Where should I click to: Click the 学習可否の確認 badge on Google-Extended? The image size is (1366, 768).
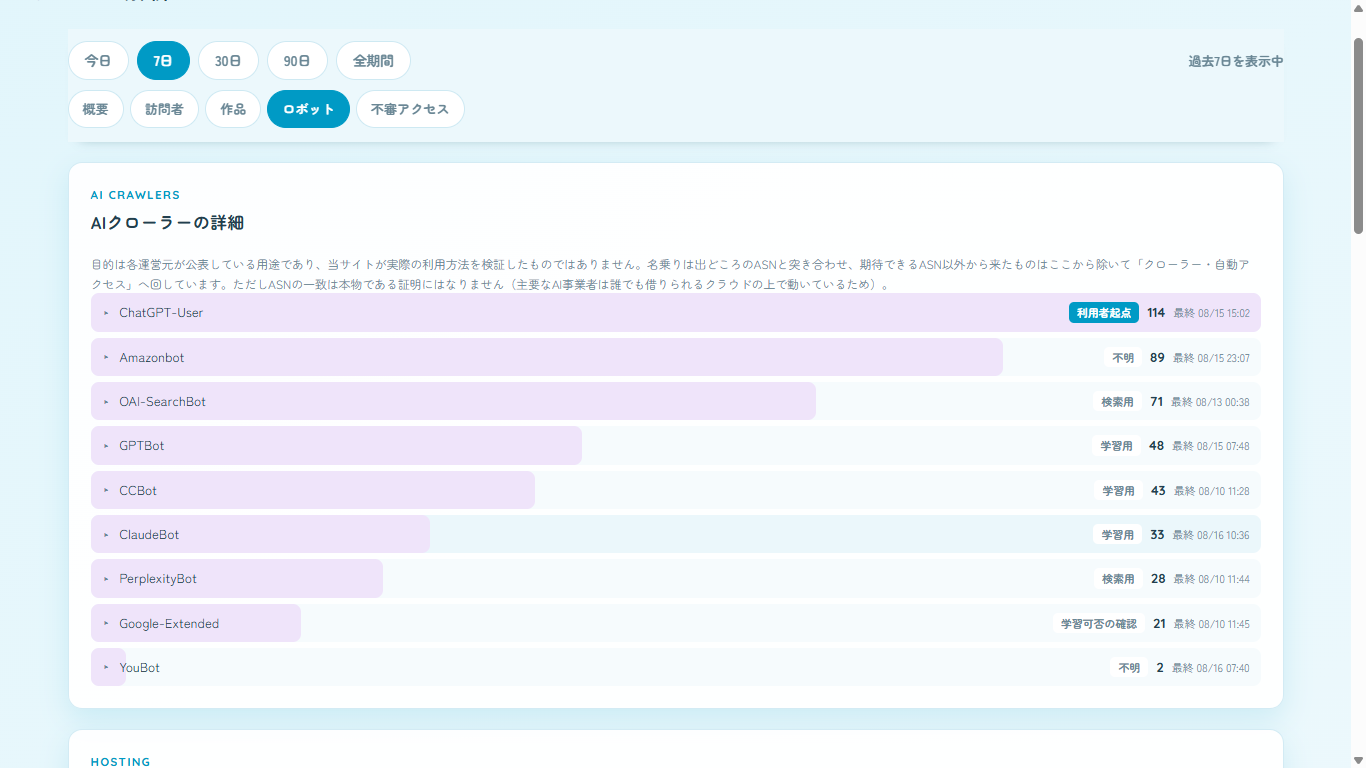tap(1099, 624)
